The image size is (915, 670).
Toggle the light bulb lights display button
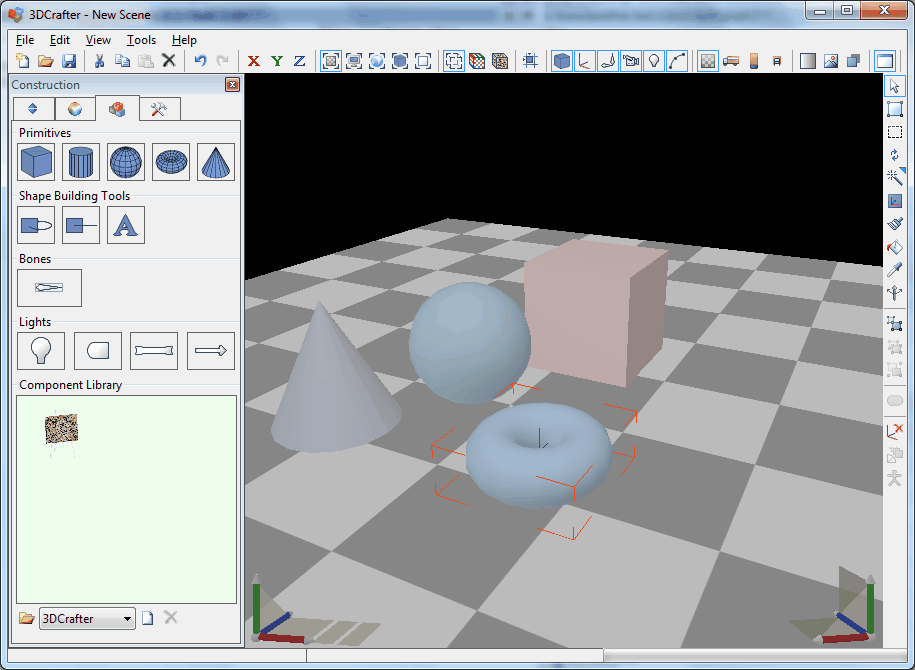tap(654, 61)
